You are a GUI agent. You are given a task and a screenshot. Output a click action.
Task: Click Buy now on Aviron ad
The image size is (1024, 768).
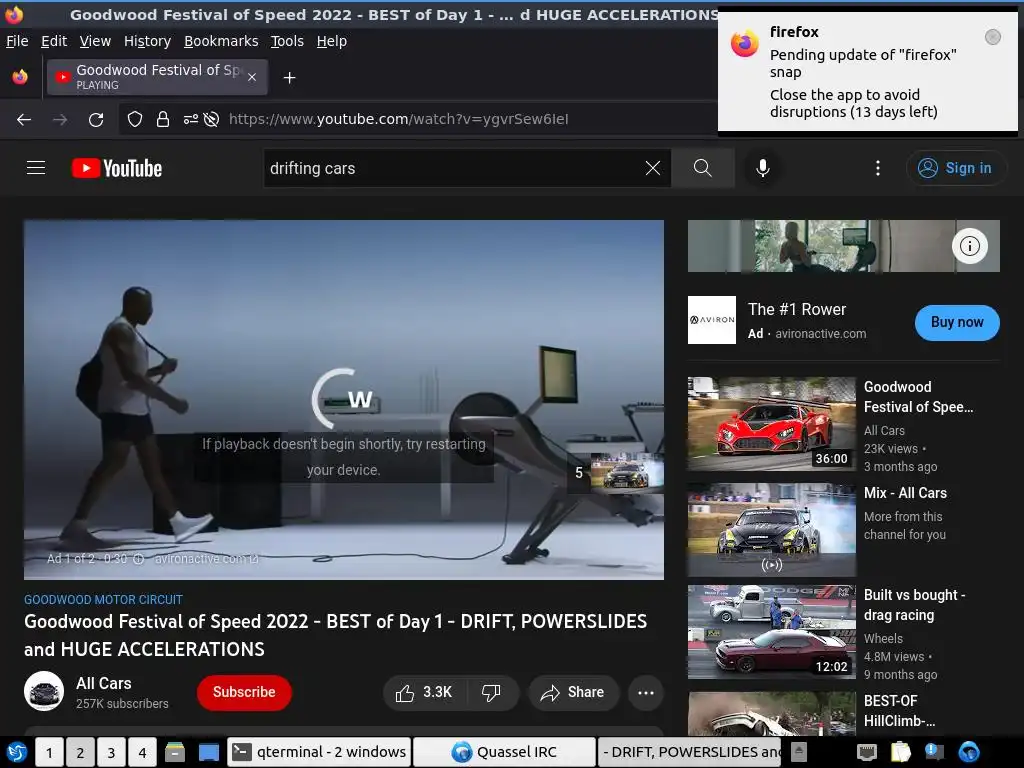tap(957, 322)
